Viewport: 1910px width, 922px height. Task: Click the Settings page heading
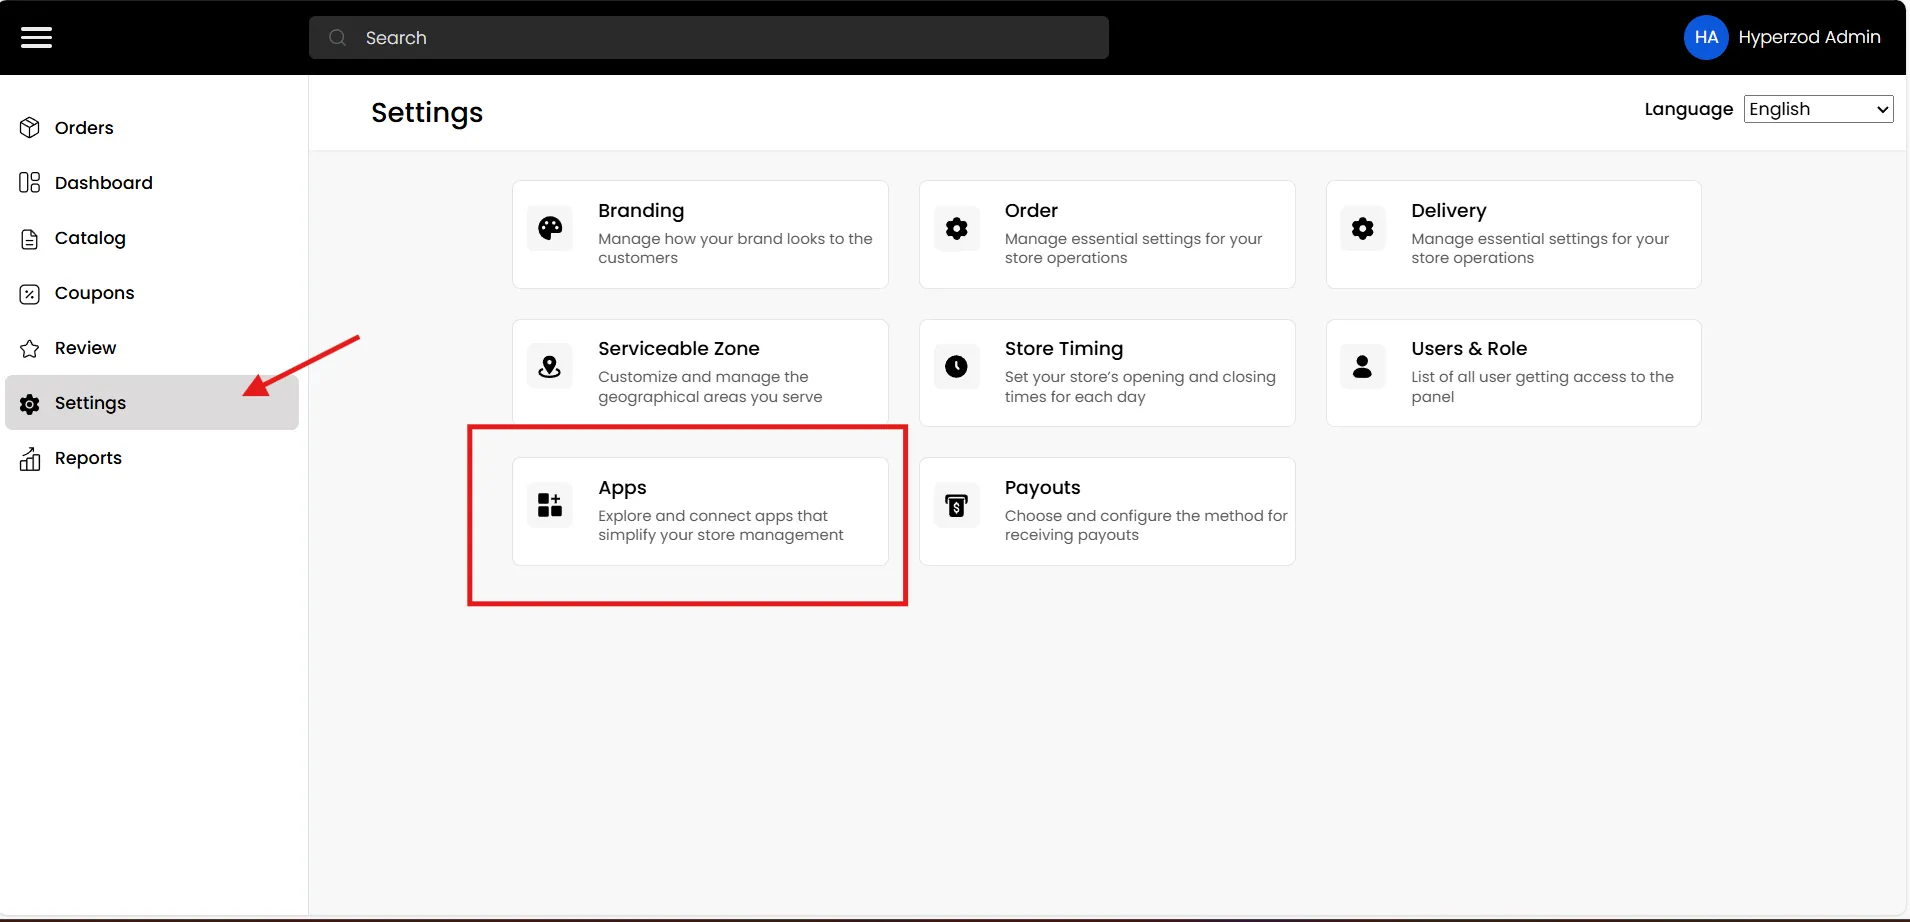tap(427, 113)
